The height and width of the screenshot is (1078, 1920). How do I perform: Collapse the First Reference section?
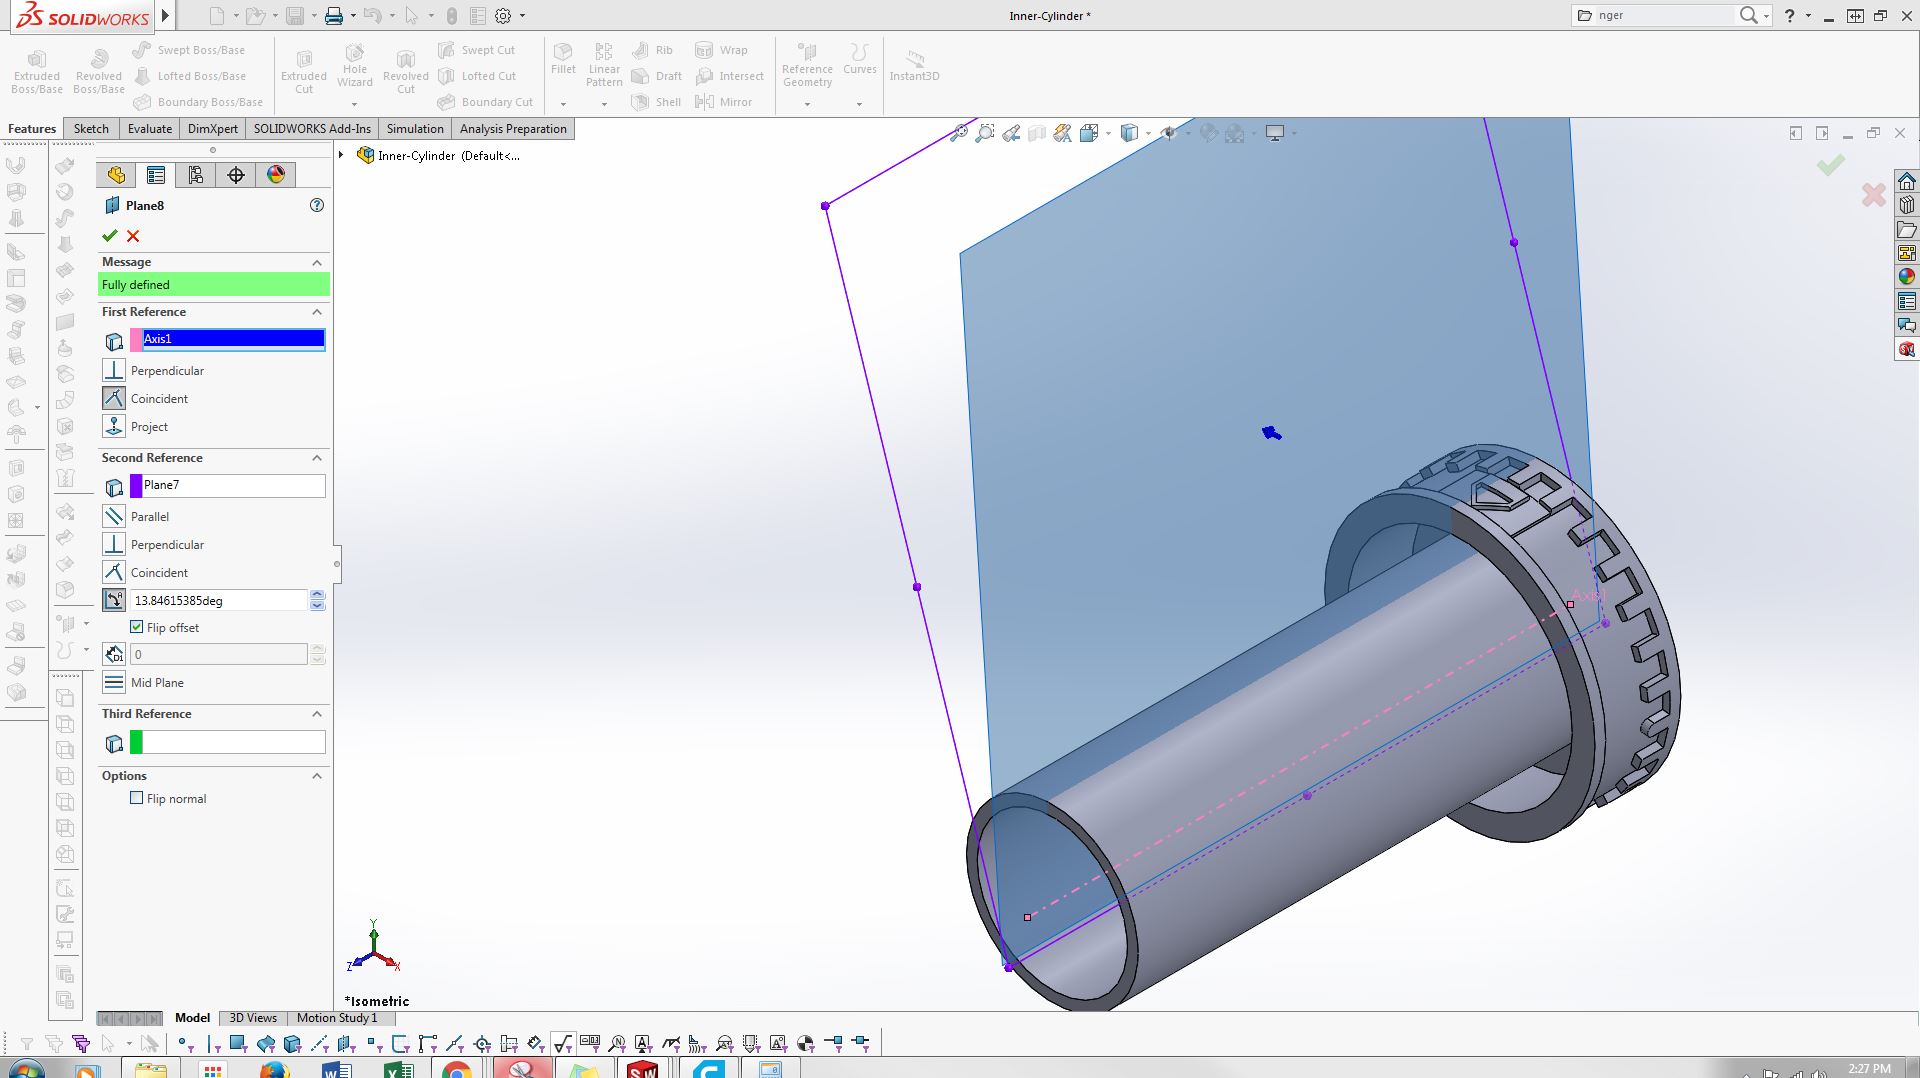[x=317, y=312]
